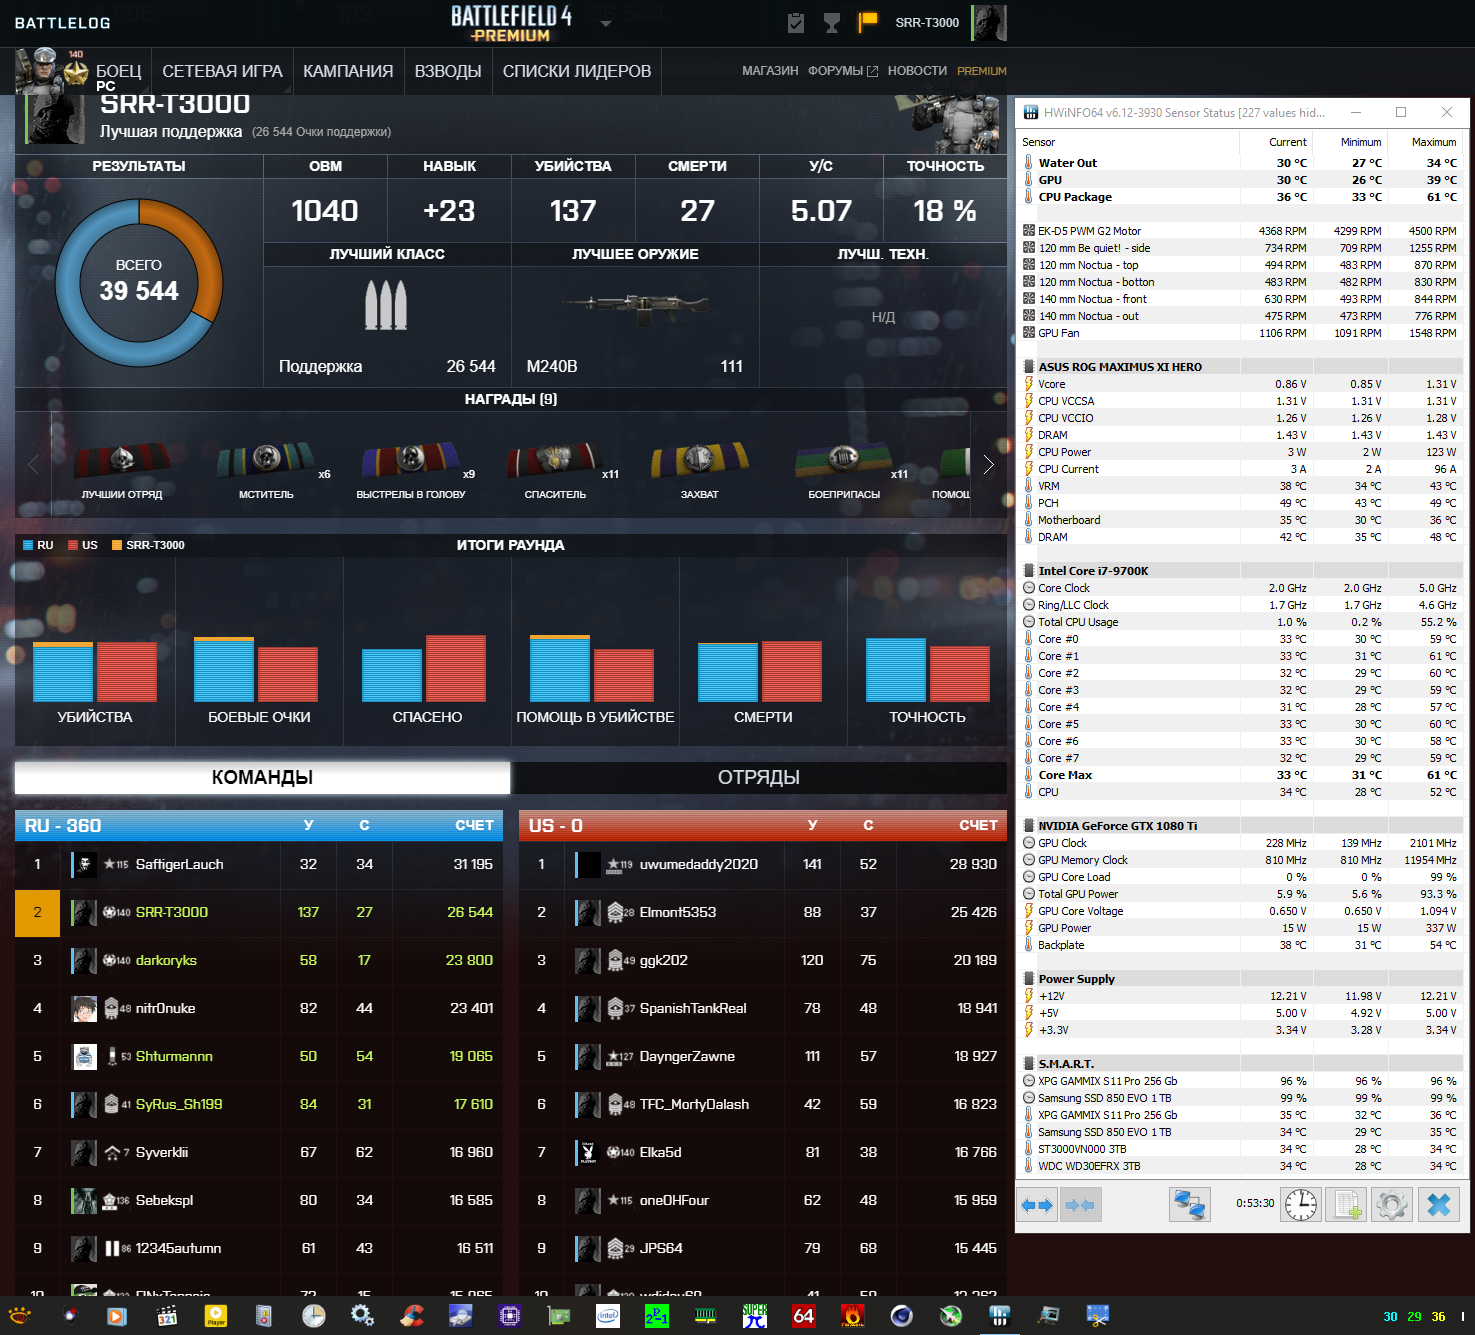The height and width of the screenshot is (1335, 1475).
Task: Click the M240B best weapon image
Action: [x=634, y=306]
